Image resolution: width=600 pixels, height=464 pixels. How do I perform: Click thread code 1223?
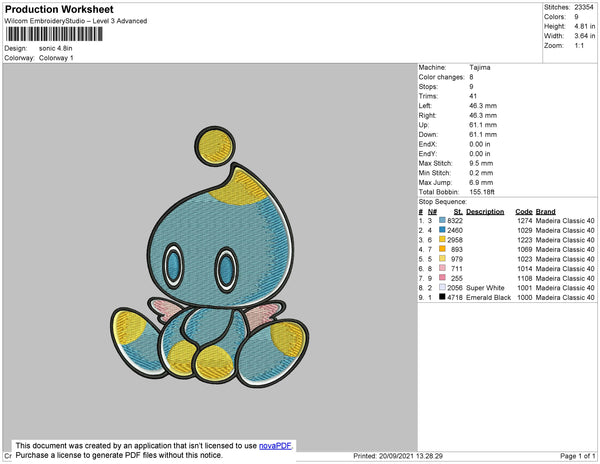pos(525,240)
